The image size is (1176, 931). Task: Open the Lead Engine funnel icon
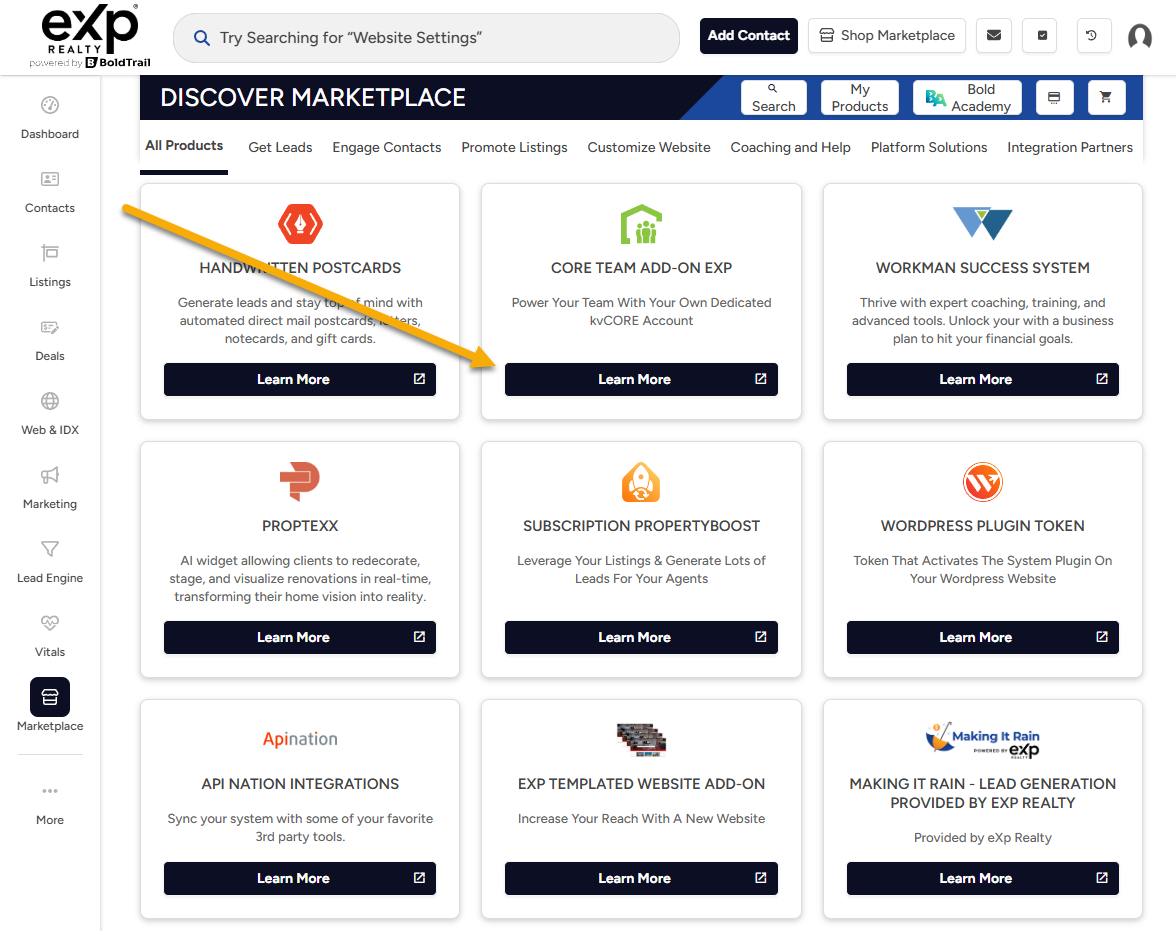pyautogui.click(x=50, y=549)
